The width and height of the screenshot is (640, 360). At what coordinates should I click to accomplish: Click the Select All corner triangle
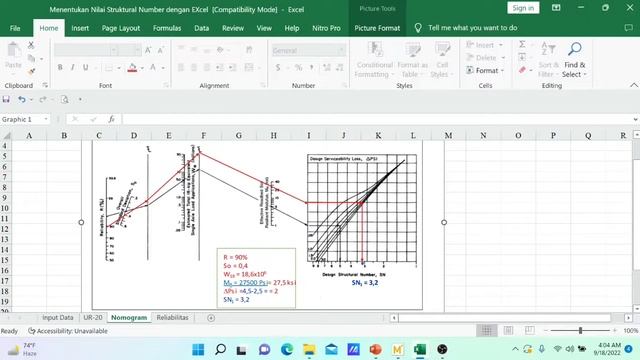pyautogui.click(x=6, y=136)
